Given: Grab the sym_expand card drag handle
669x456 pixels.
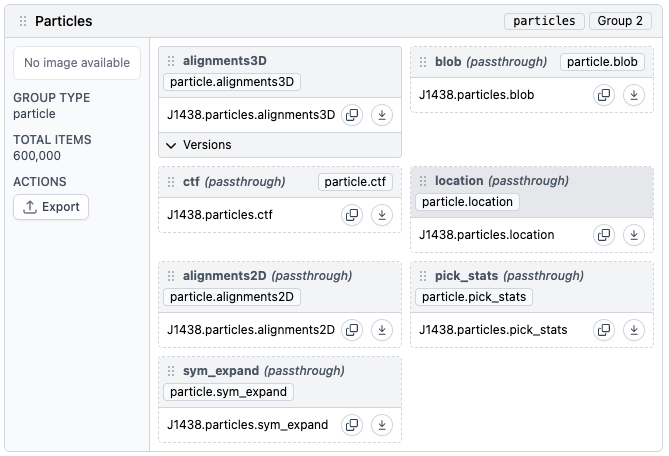Looking at the screenshot, I should click(x=171, y=371).
